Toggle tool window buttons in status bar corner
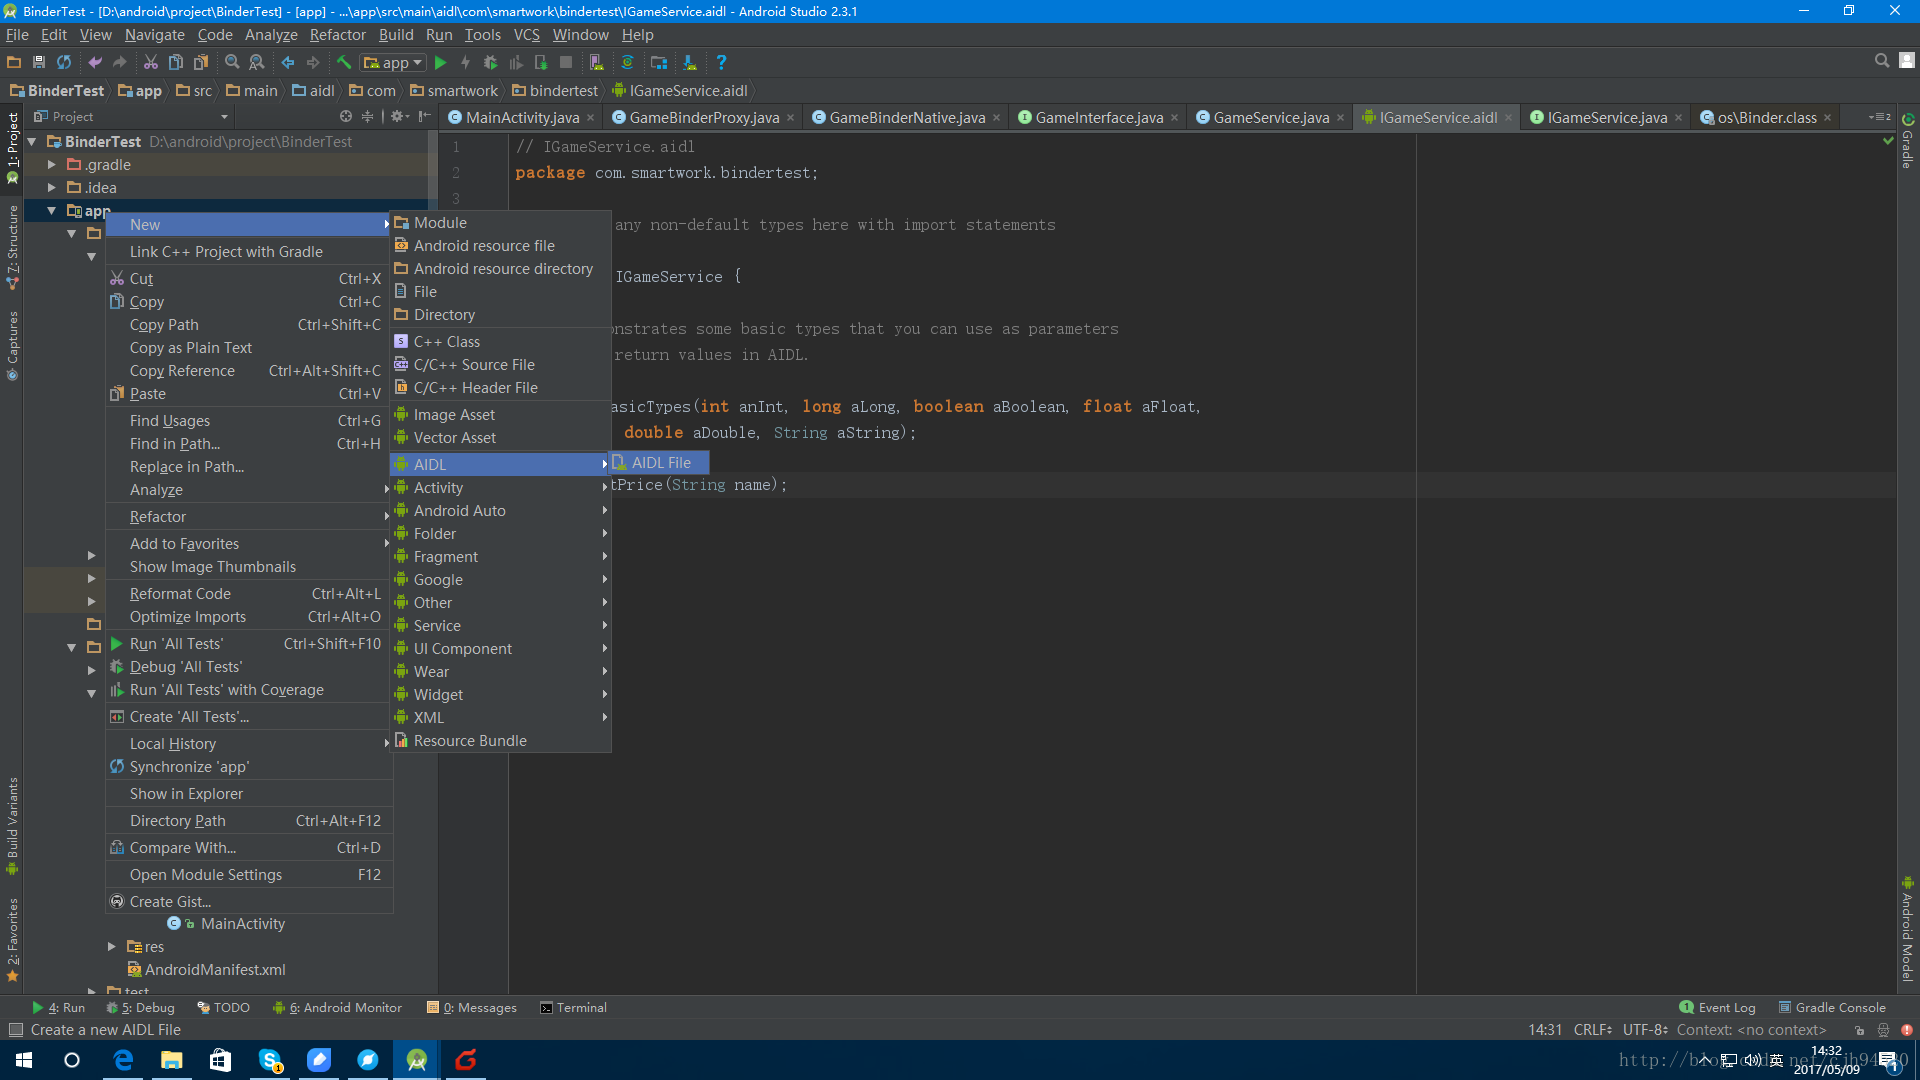Image resolution: width=1920 pixels, height=1080 pixels. [15, 1030]
